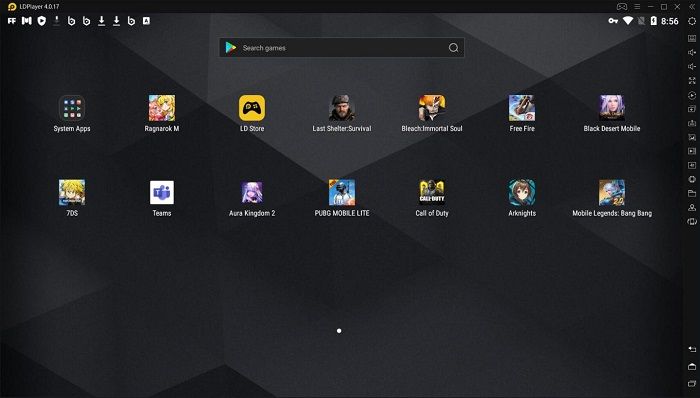This screenshot has width=700, height=398.
Task: Open the shared folder sidebar icon
Action: pyautogui.click(x=692, y=193)
